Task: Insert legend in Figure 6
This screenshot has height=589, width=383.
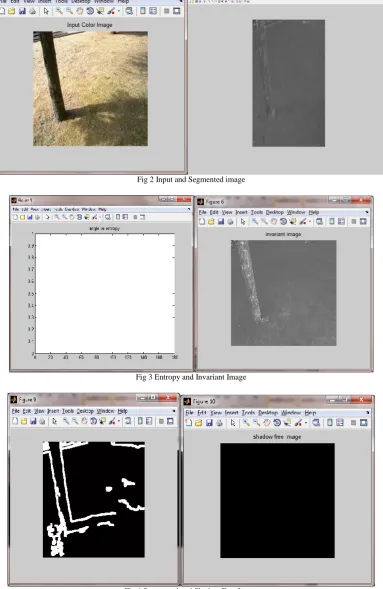Action: coord(341,222)
